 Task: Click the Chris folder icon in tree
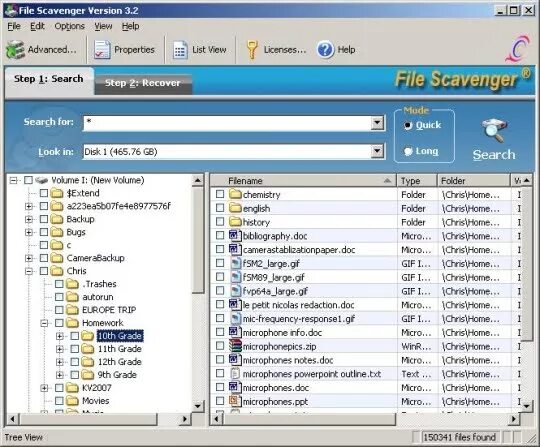coord(57,271)
